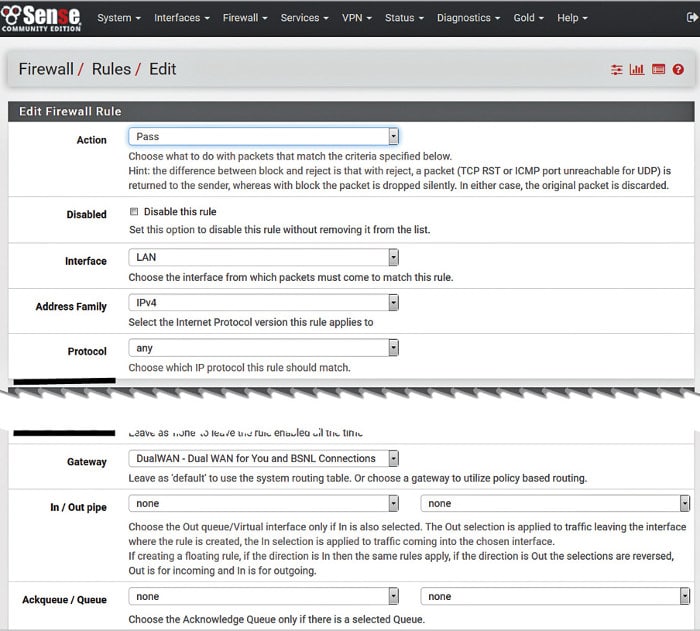
Task: Click the logout icon at top right
Action: 690,17
